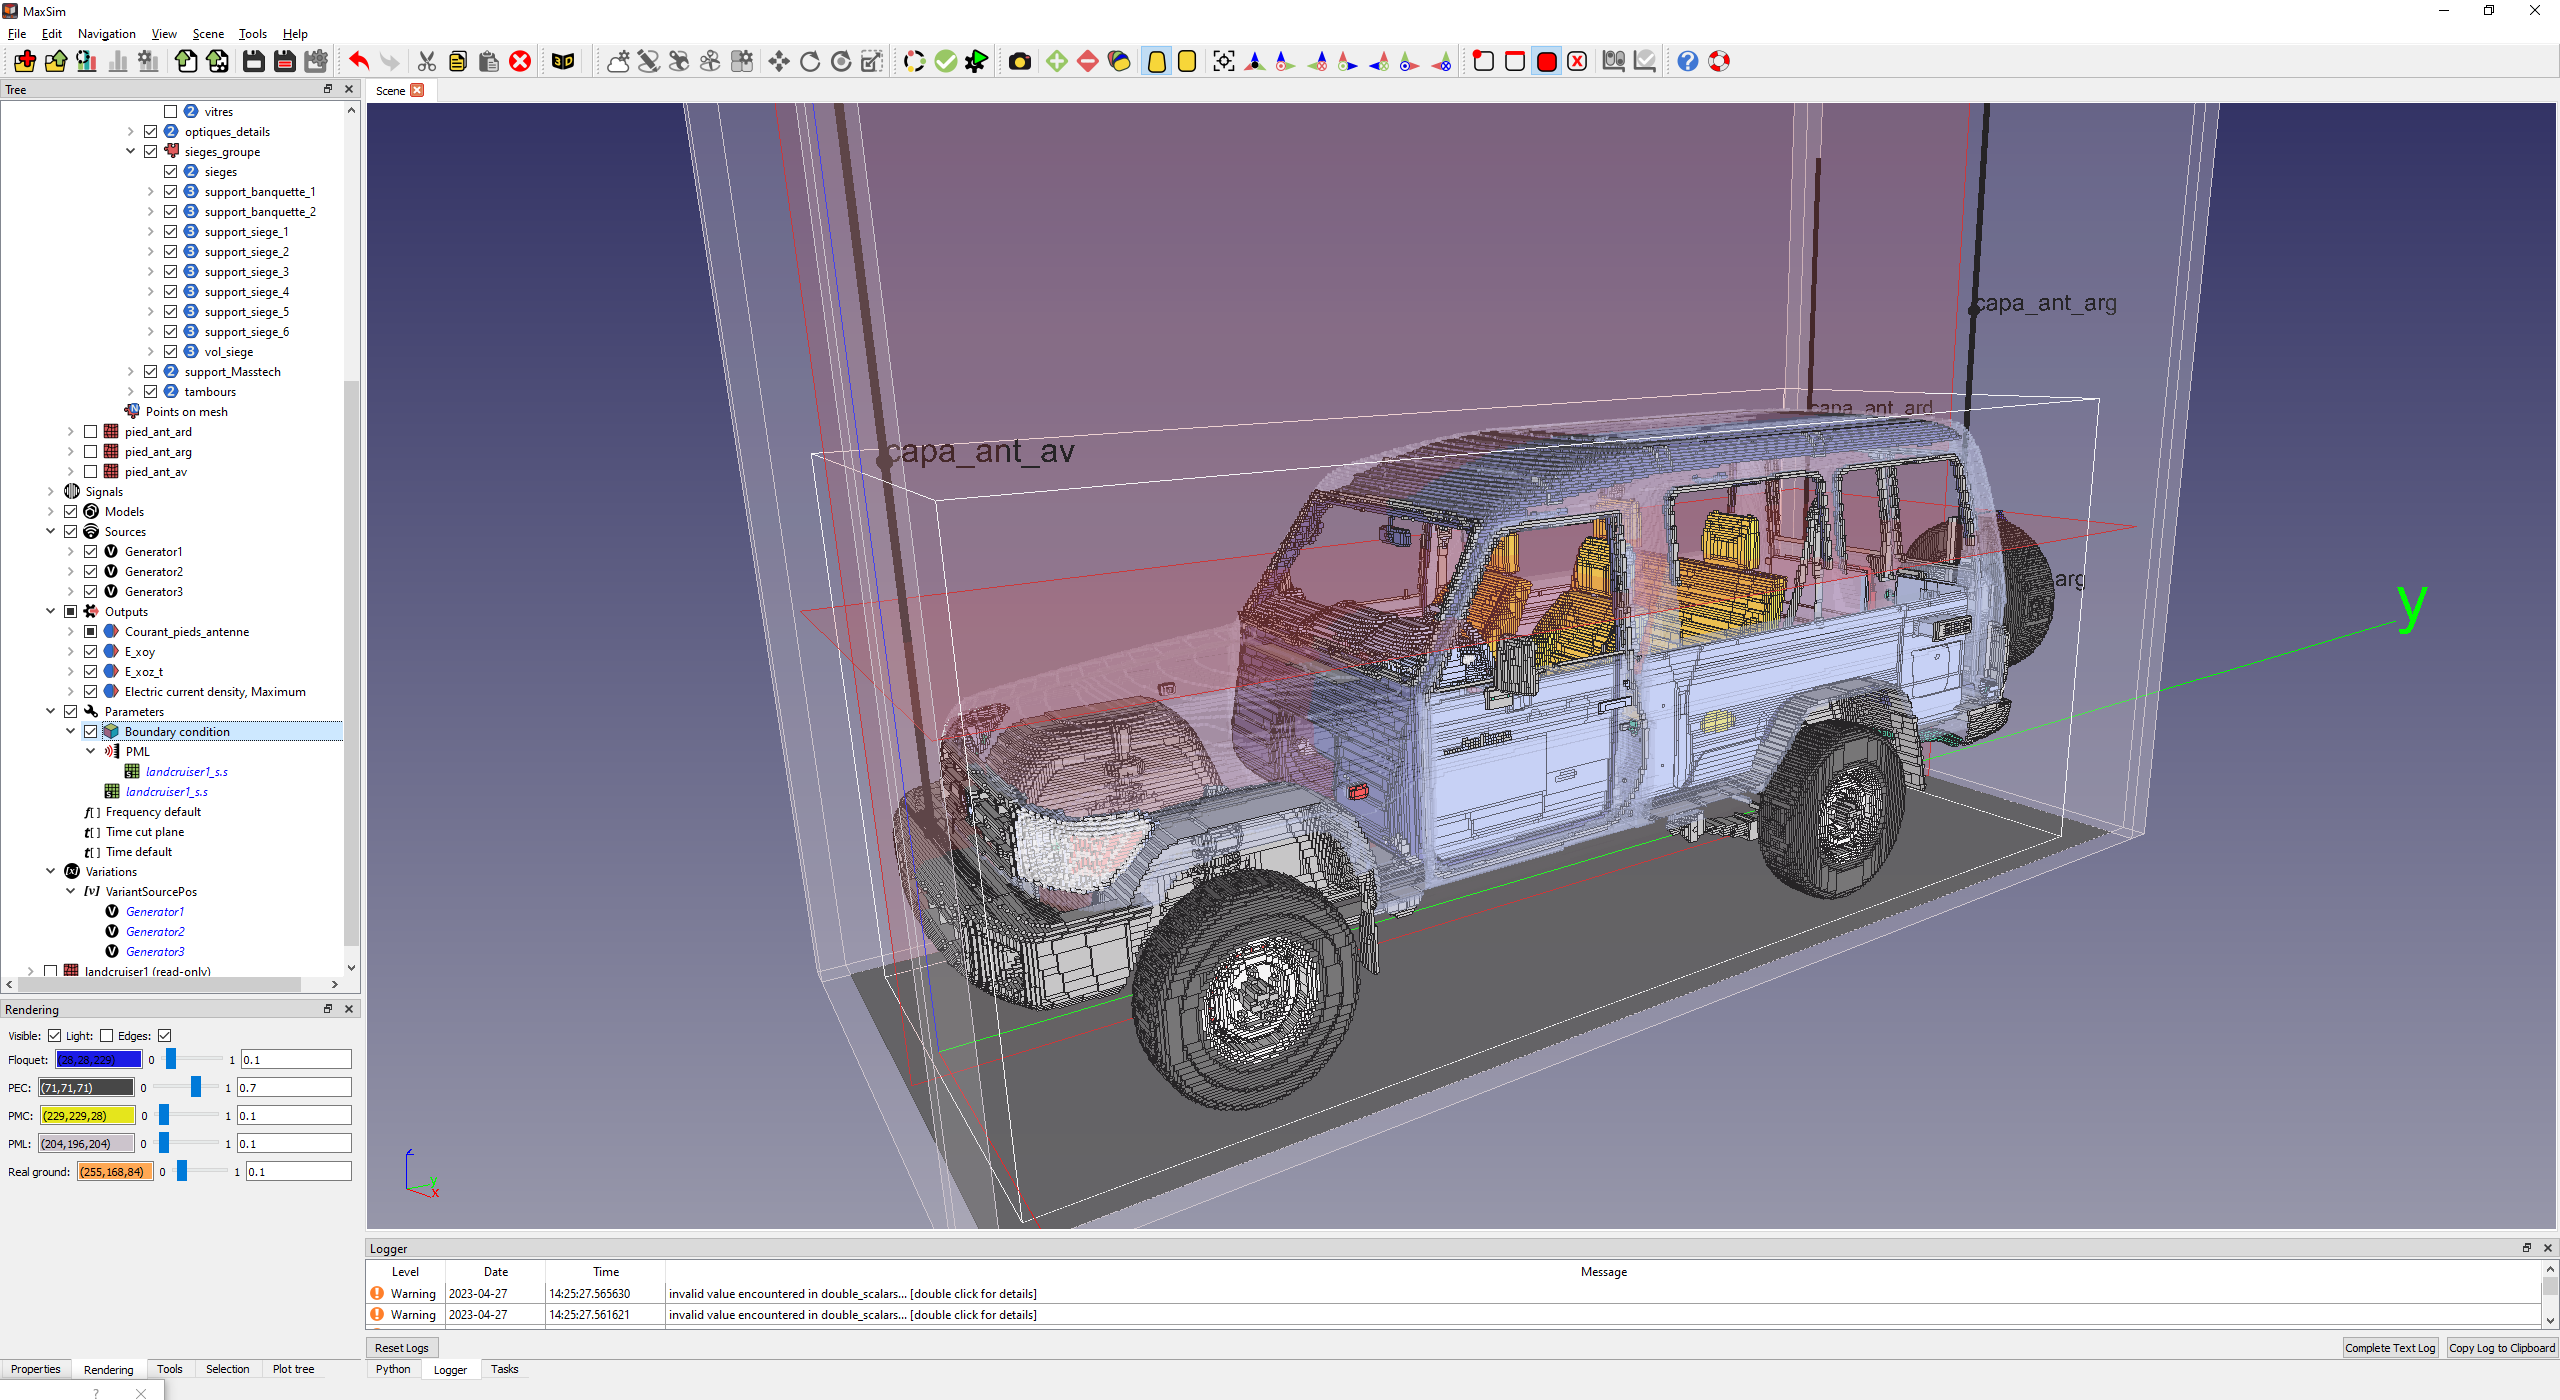Click the red filled selection mode icon
Viewport: 2560px width, 1400px height.
[x=1546, y=62]
